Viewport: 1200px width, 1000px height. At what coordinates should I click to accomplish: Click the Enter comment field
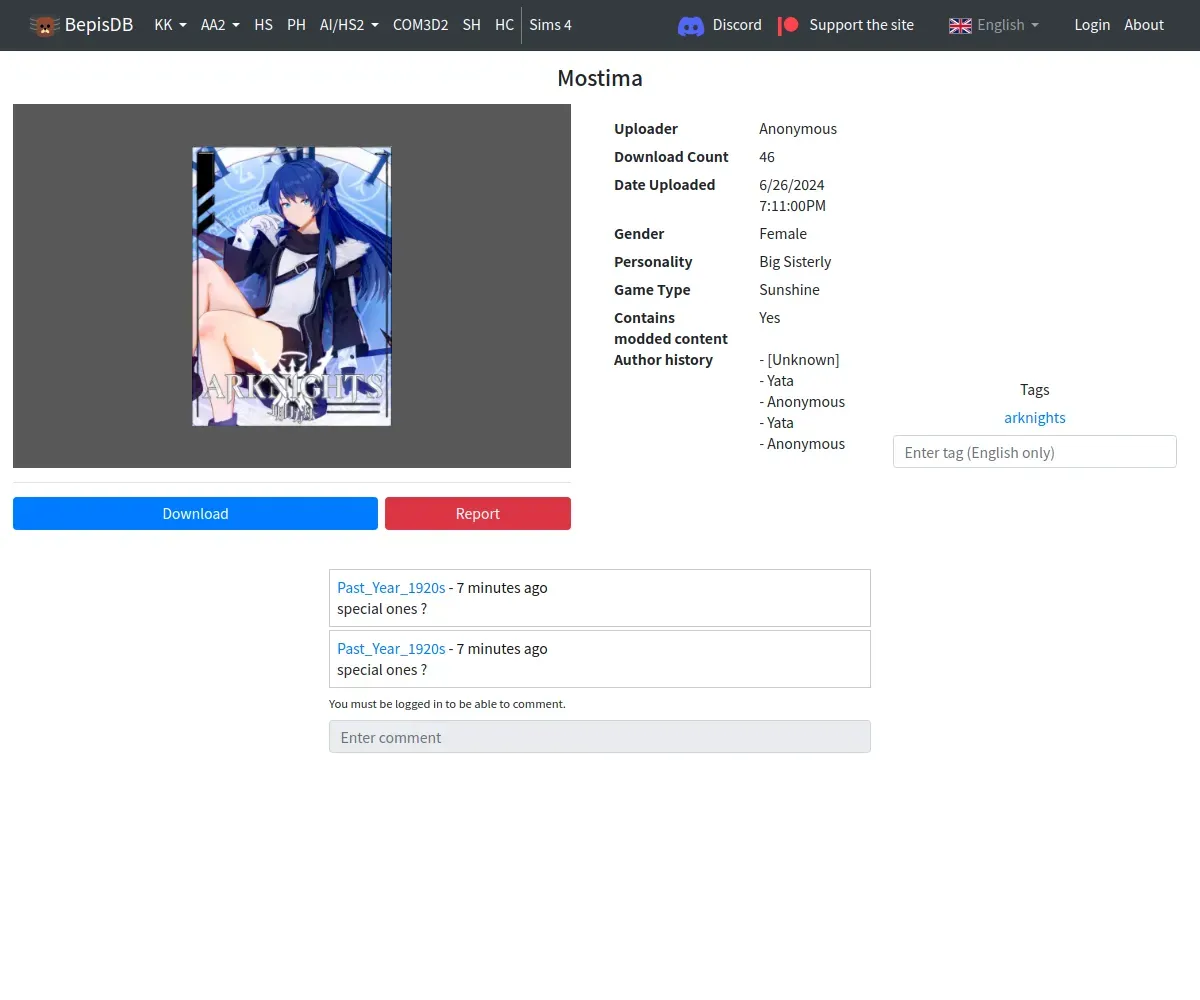tap(600, 737)
